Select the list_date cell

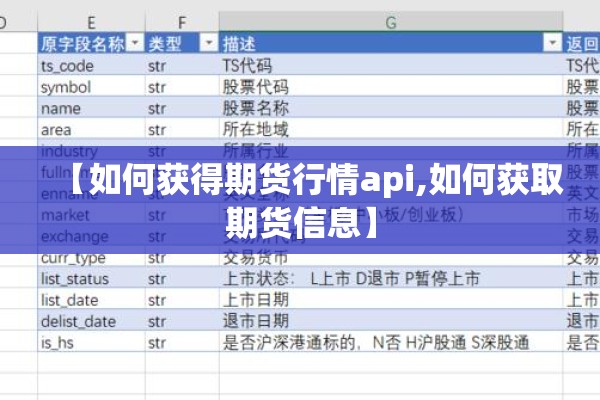click(x=91, y=299)
